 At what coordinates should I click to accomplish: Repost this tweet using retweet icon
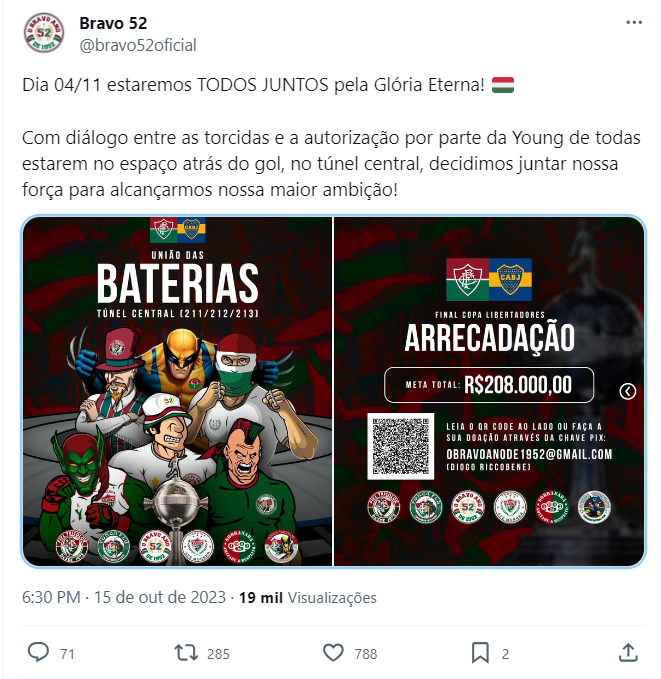pyautogui.click(x=186, y=653)
